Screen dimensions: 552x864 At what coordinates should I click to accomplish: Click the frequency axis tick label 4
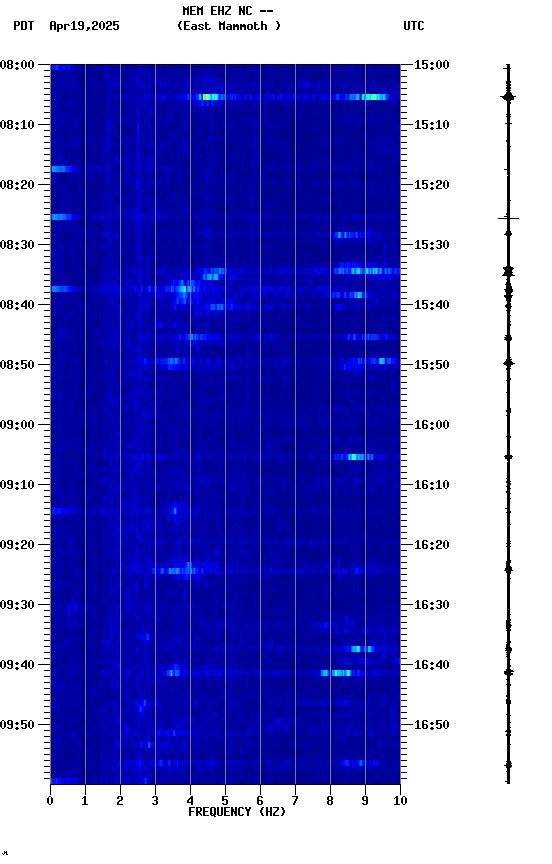tap(190, 801)
